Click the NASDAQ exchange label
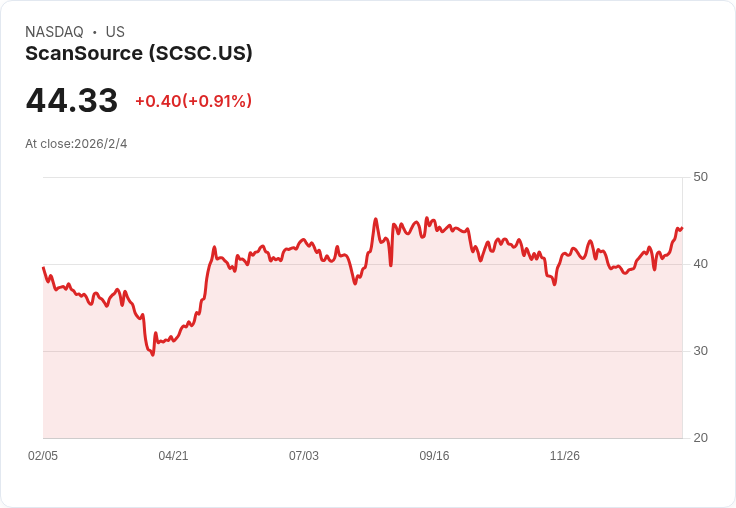The image size is (736, 508). 54,32
